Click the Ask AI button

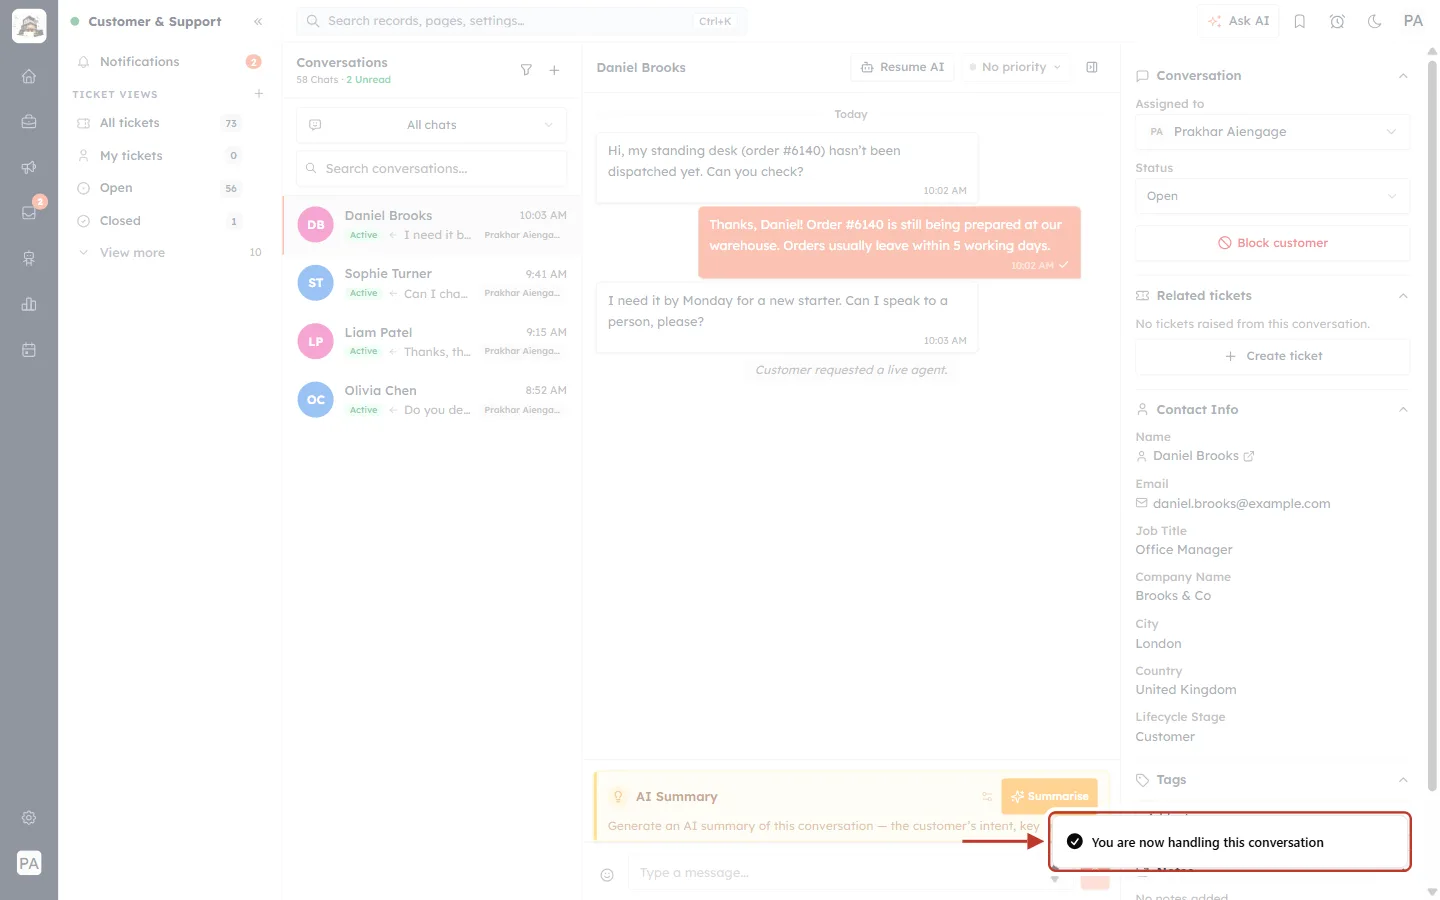[x=1238, y=21]
